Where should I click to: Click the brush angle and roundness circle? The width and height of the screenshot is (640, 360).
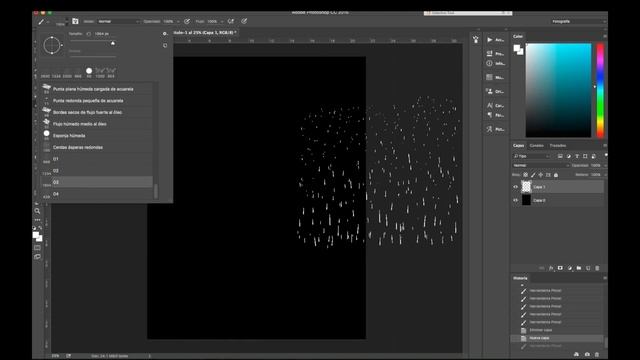pos(52,45)
